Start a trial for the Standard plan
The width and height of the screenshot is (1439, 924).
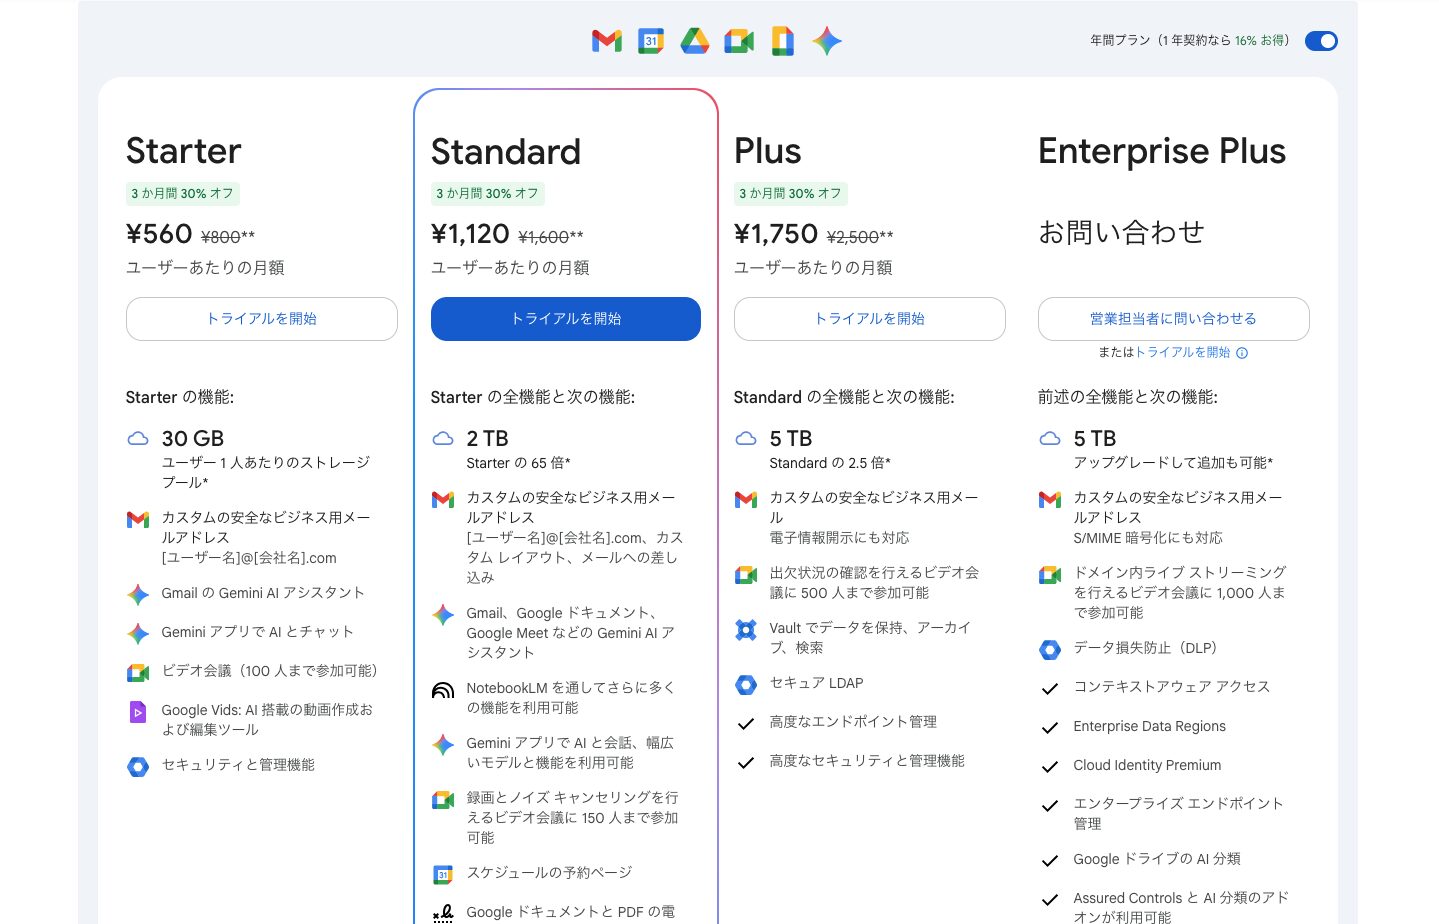[565, 318]
